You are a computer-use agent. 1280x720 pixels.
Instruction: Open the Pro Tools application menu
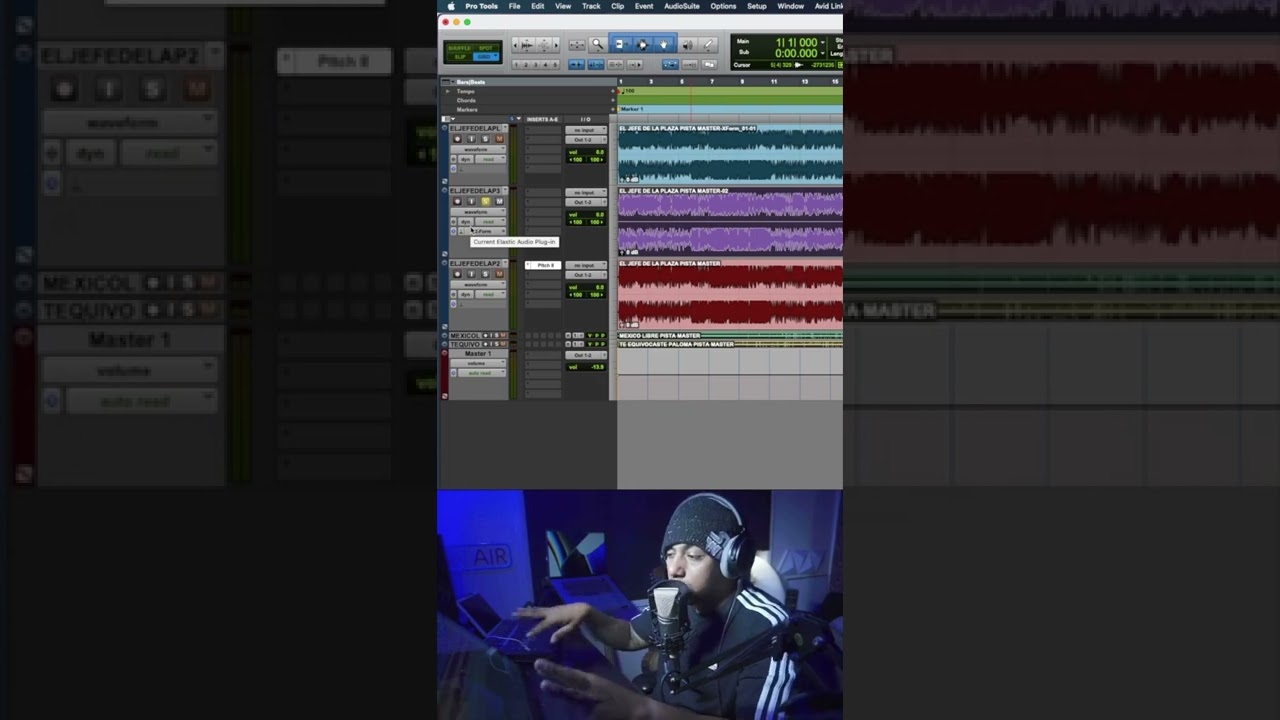[x=481, y=6]
